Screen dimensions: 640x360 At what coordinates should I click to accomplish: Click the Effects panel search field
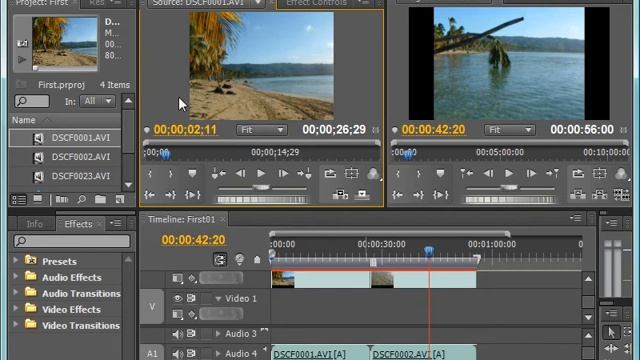[72, 241]
